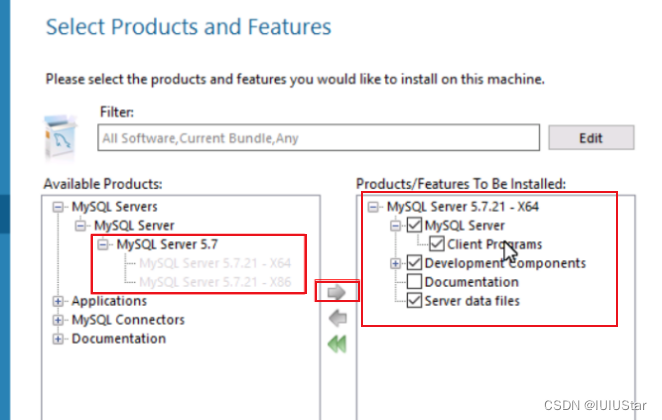The image size is (662, 420).
Task: Select the Client Programs label
Action: pyautogui.click(x=494, y=244)
